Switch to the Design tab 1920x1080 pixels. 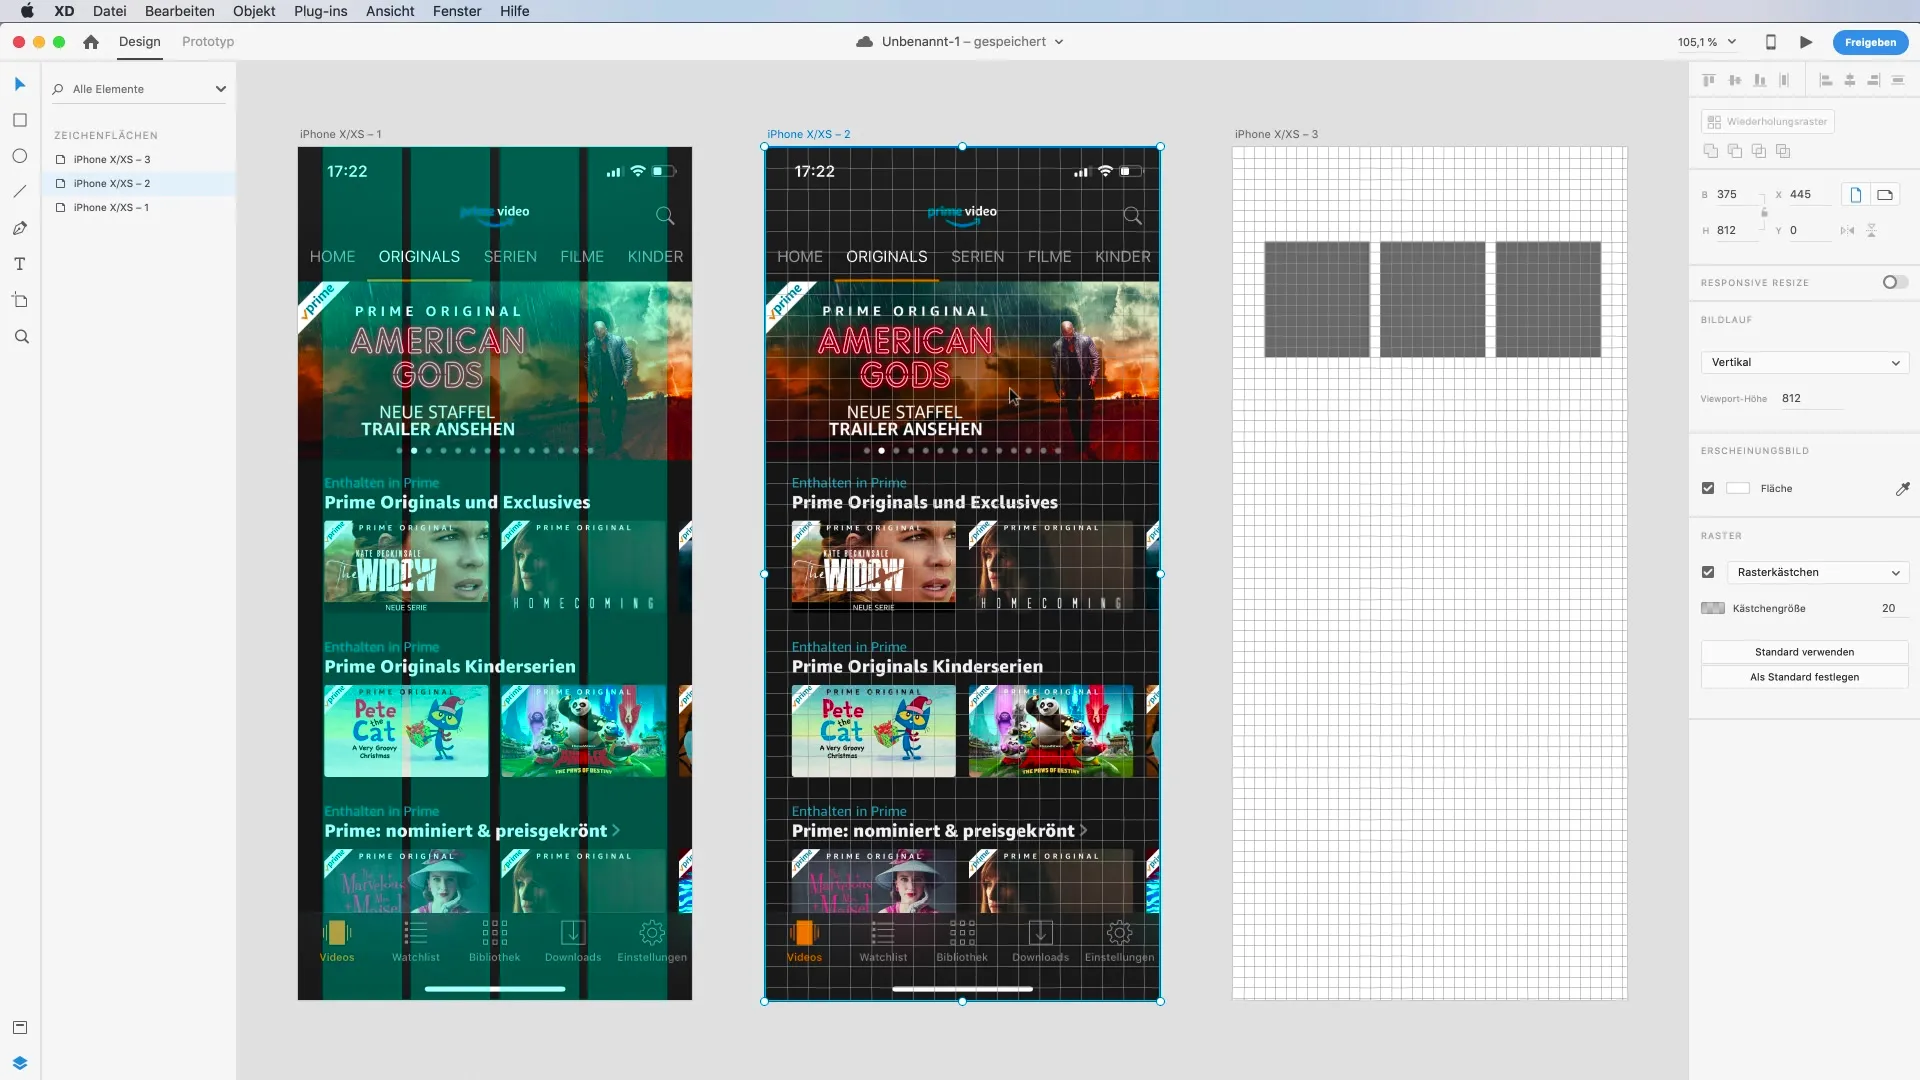[x=140, y=42]
